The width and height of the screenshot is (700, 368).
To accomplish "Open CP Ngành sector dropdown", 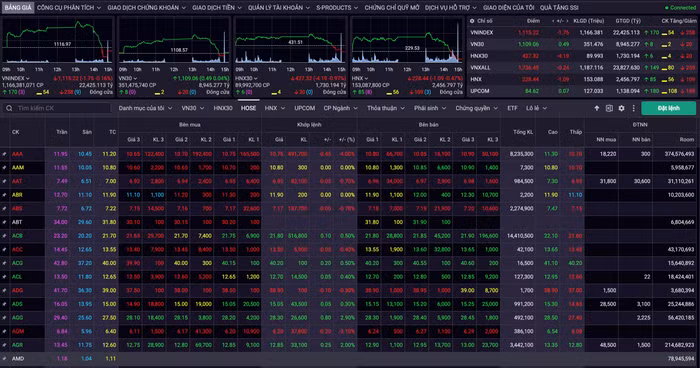I will point(340,108).
